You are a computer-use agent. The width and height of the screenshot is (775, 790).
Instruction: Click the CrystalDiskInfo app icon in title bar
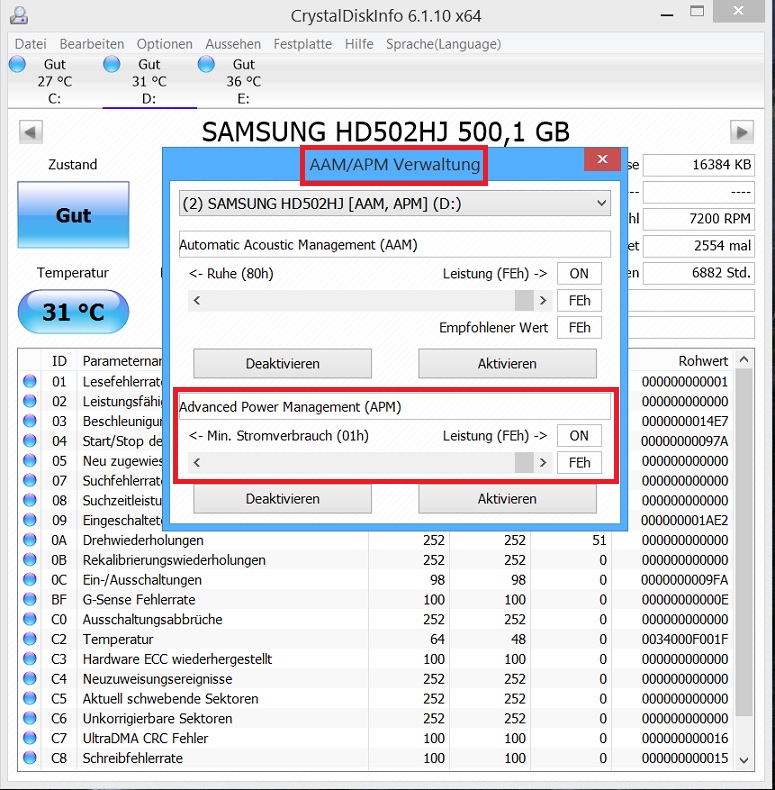(x=19, y=15)
